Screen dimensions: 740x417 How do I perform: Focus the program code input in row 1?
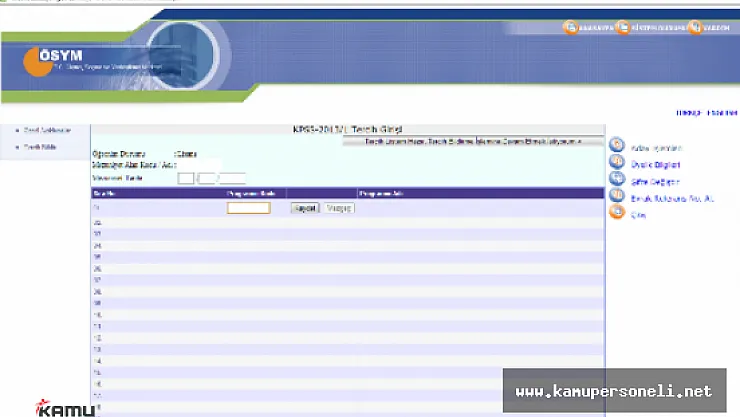click(248, 208)
